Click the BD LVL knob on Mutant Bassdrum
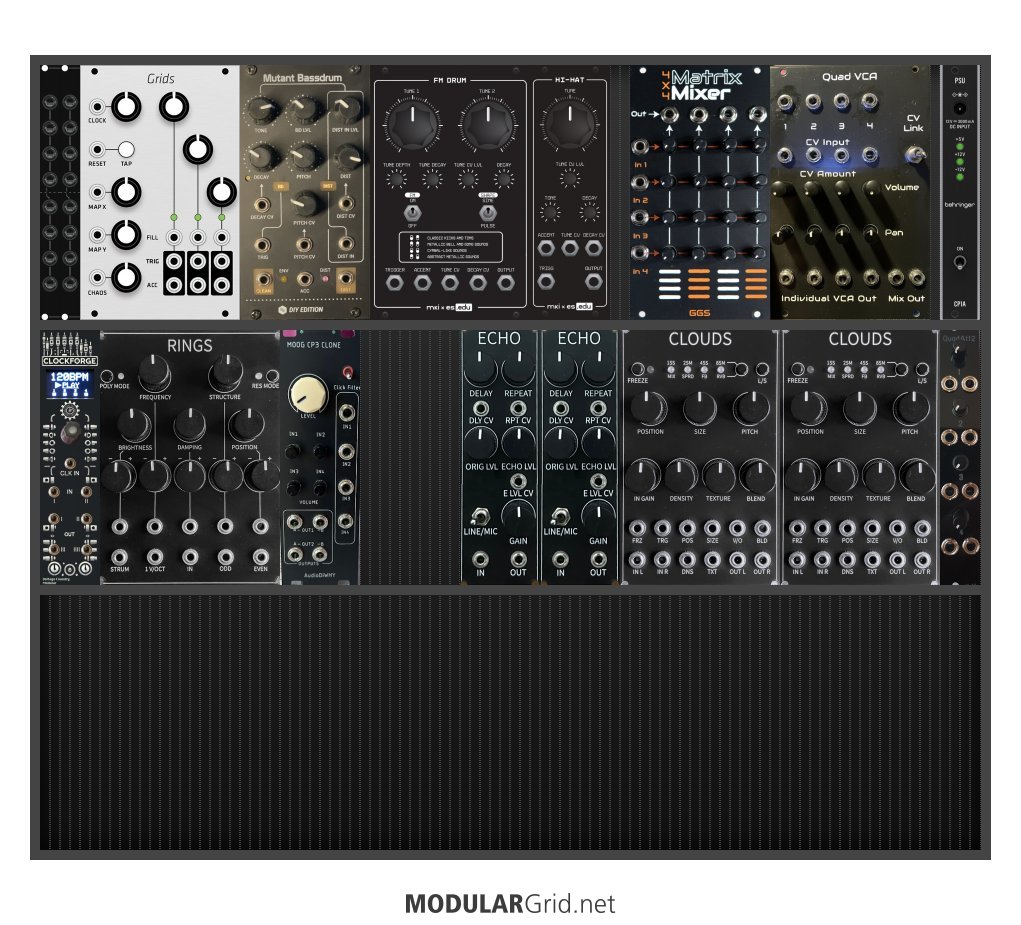The image size is (1021, 925). [x=304, y=111]
